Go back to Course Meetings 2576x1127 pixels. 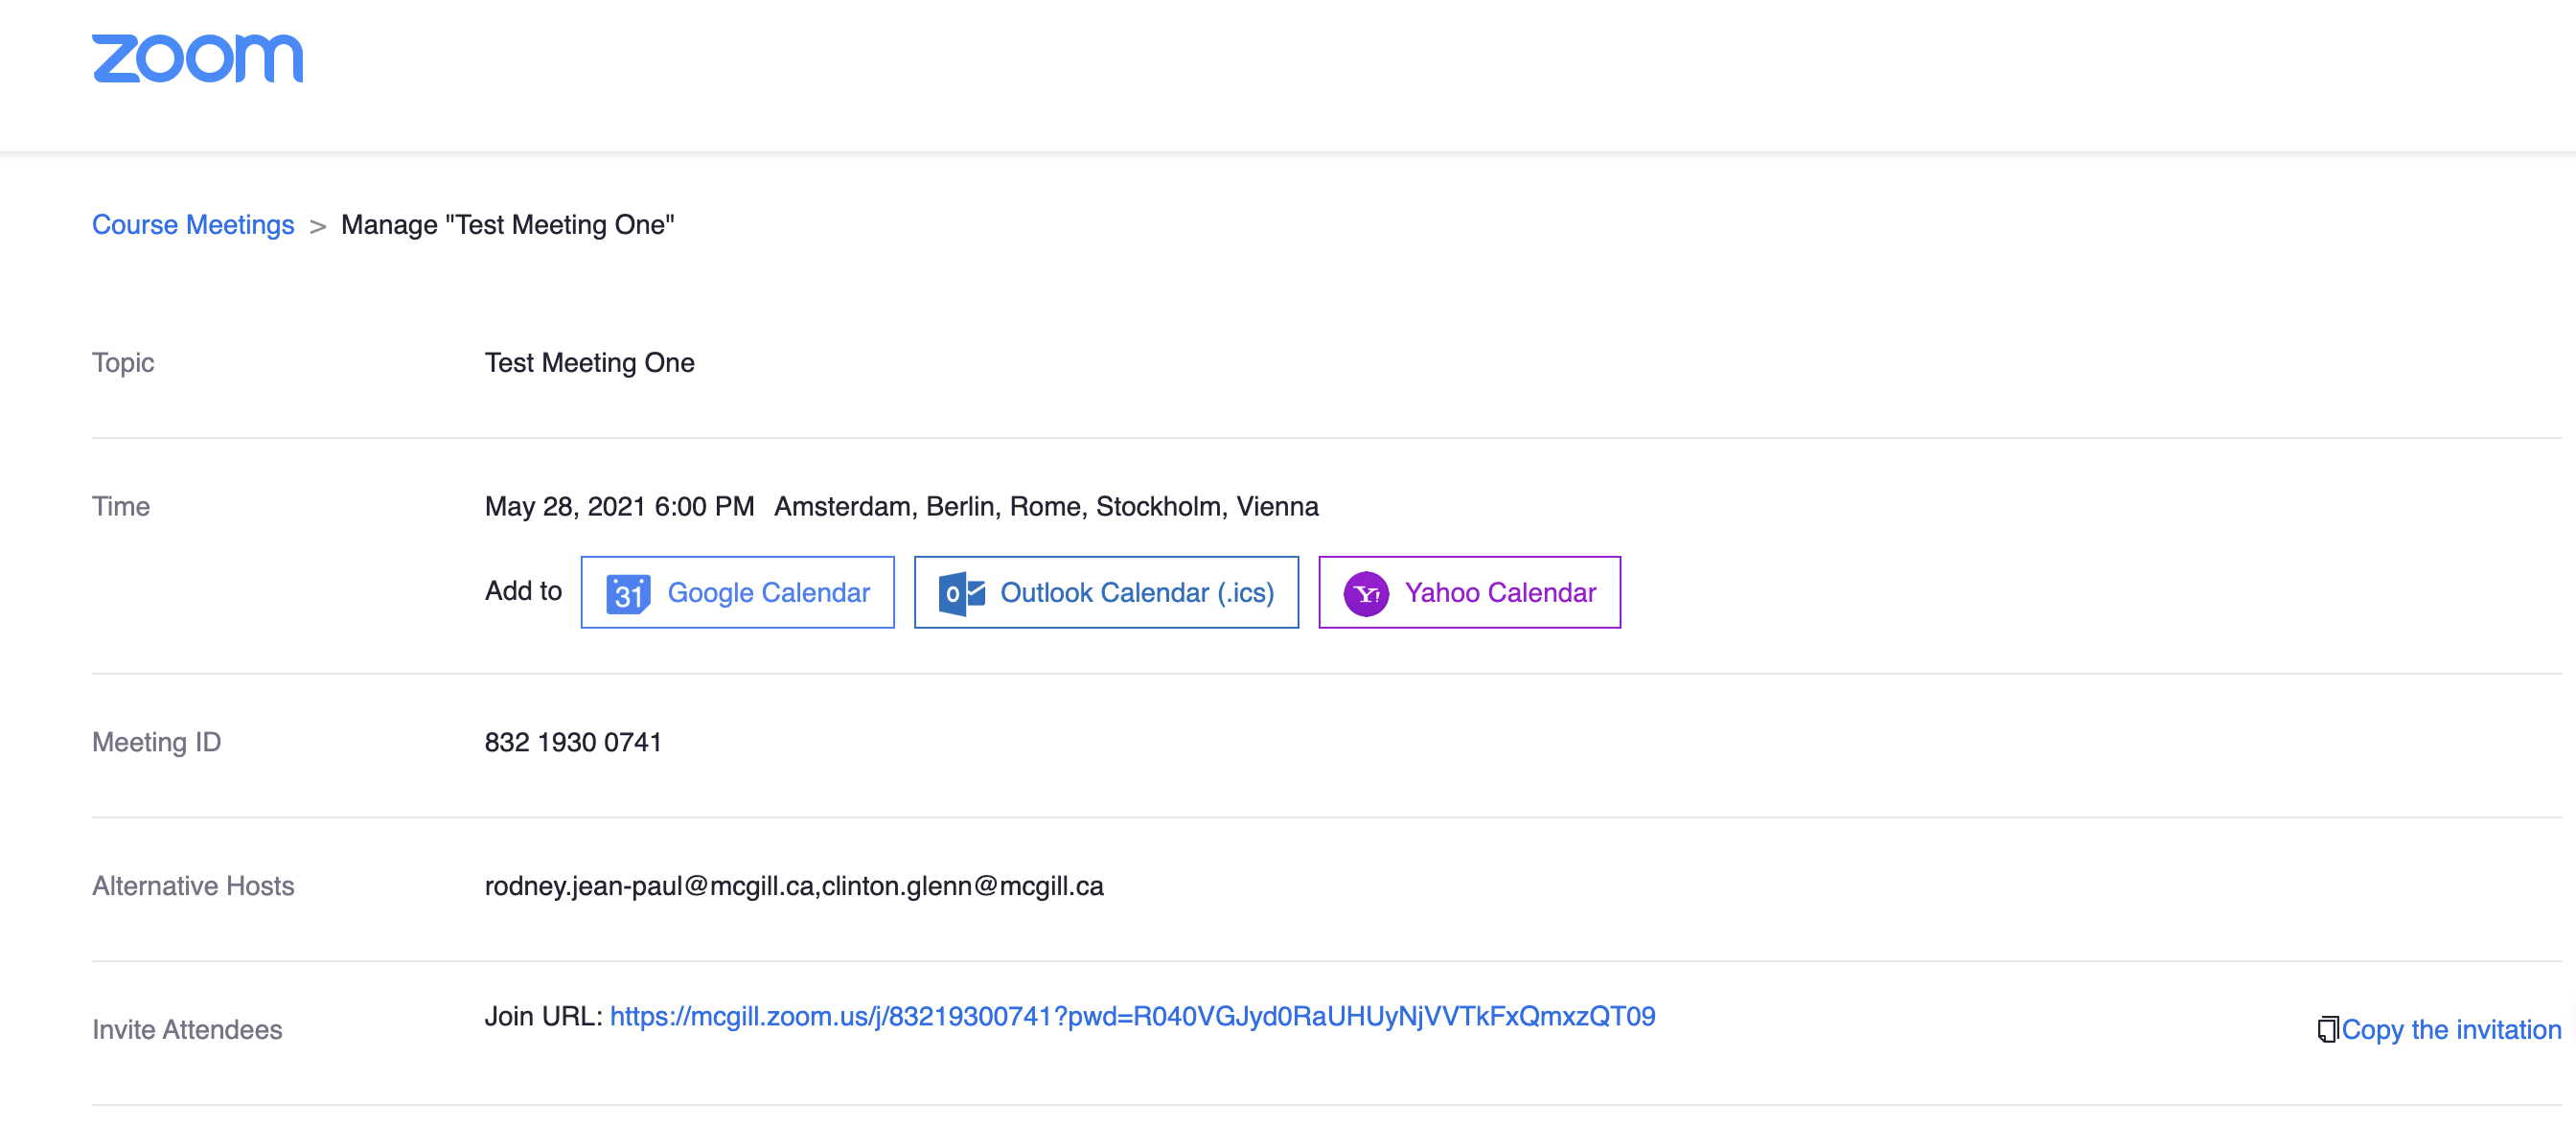[x=193, y=225]
